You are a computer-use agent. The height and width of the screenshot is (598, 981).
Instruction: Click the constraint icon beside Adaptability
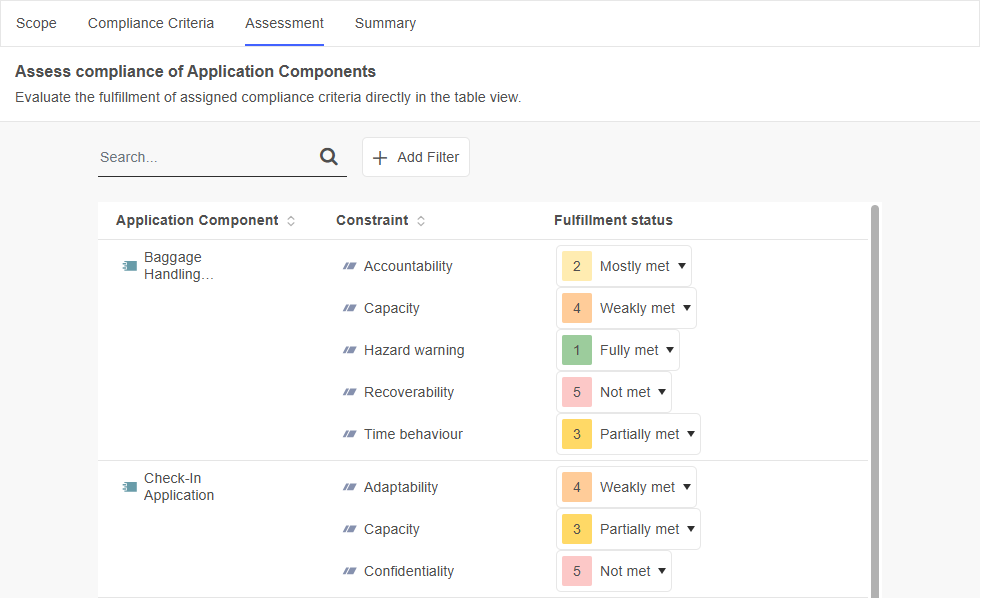pyautogui.click(x=349, y=487)
